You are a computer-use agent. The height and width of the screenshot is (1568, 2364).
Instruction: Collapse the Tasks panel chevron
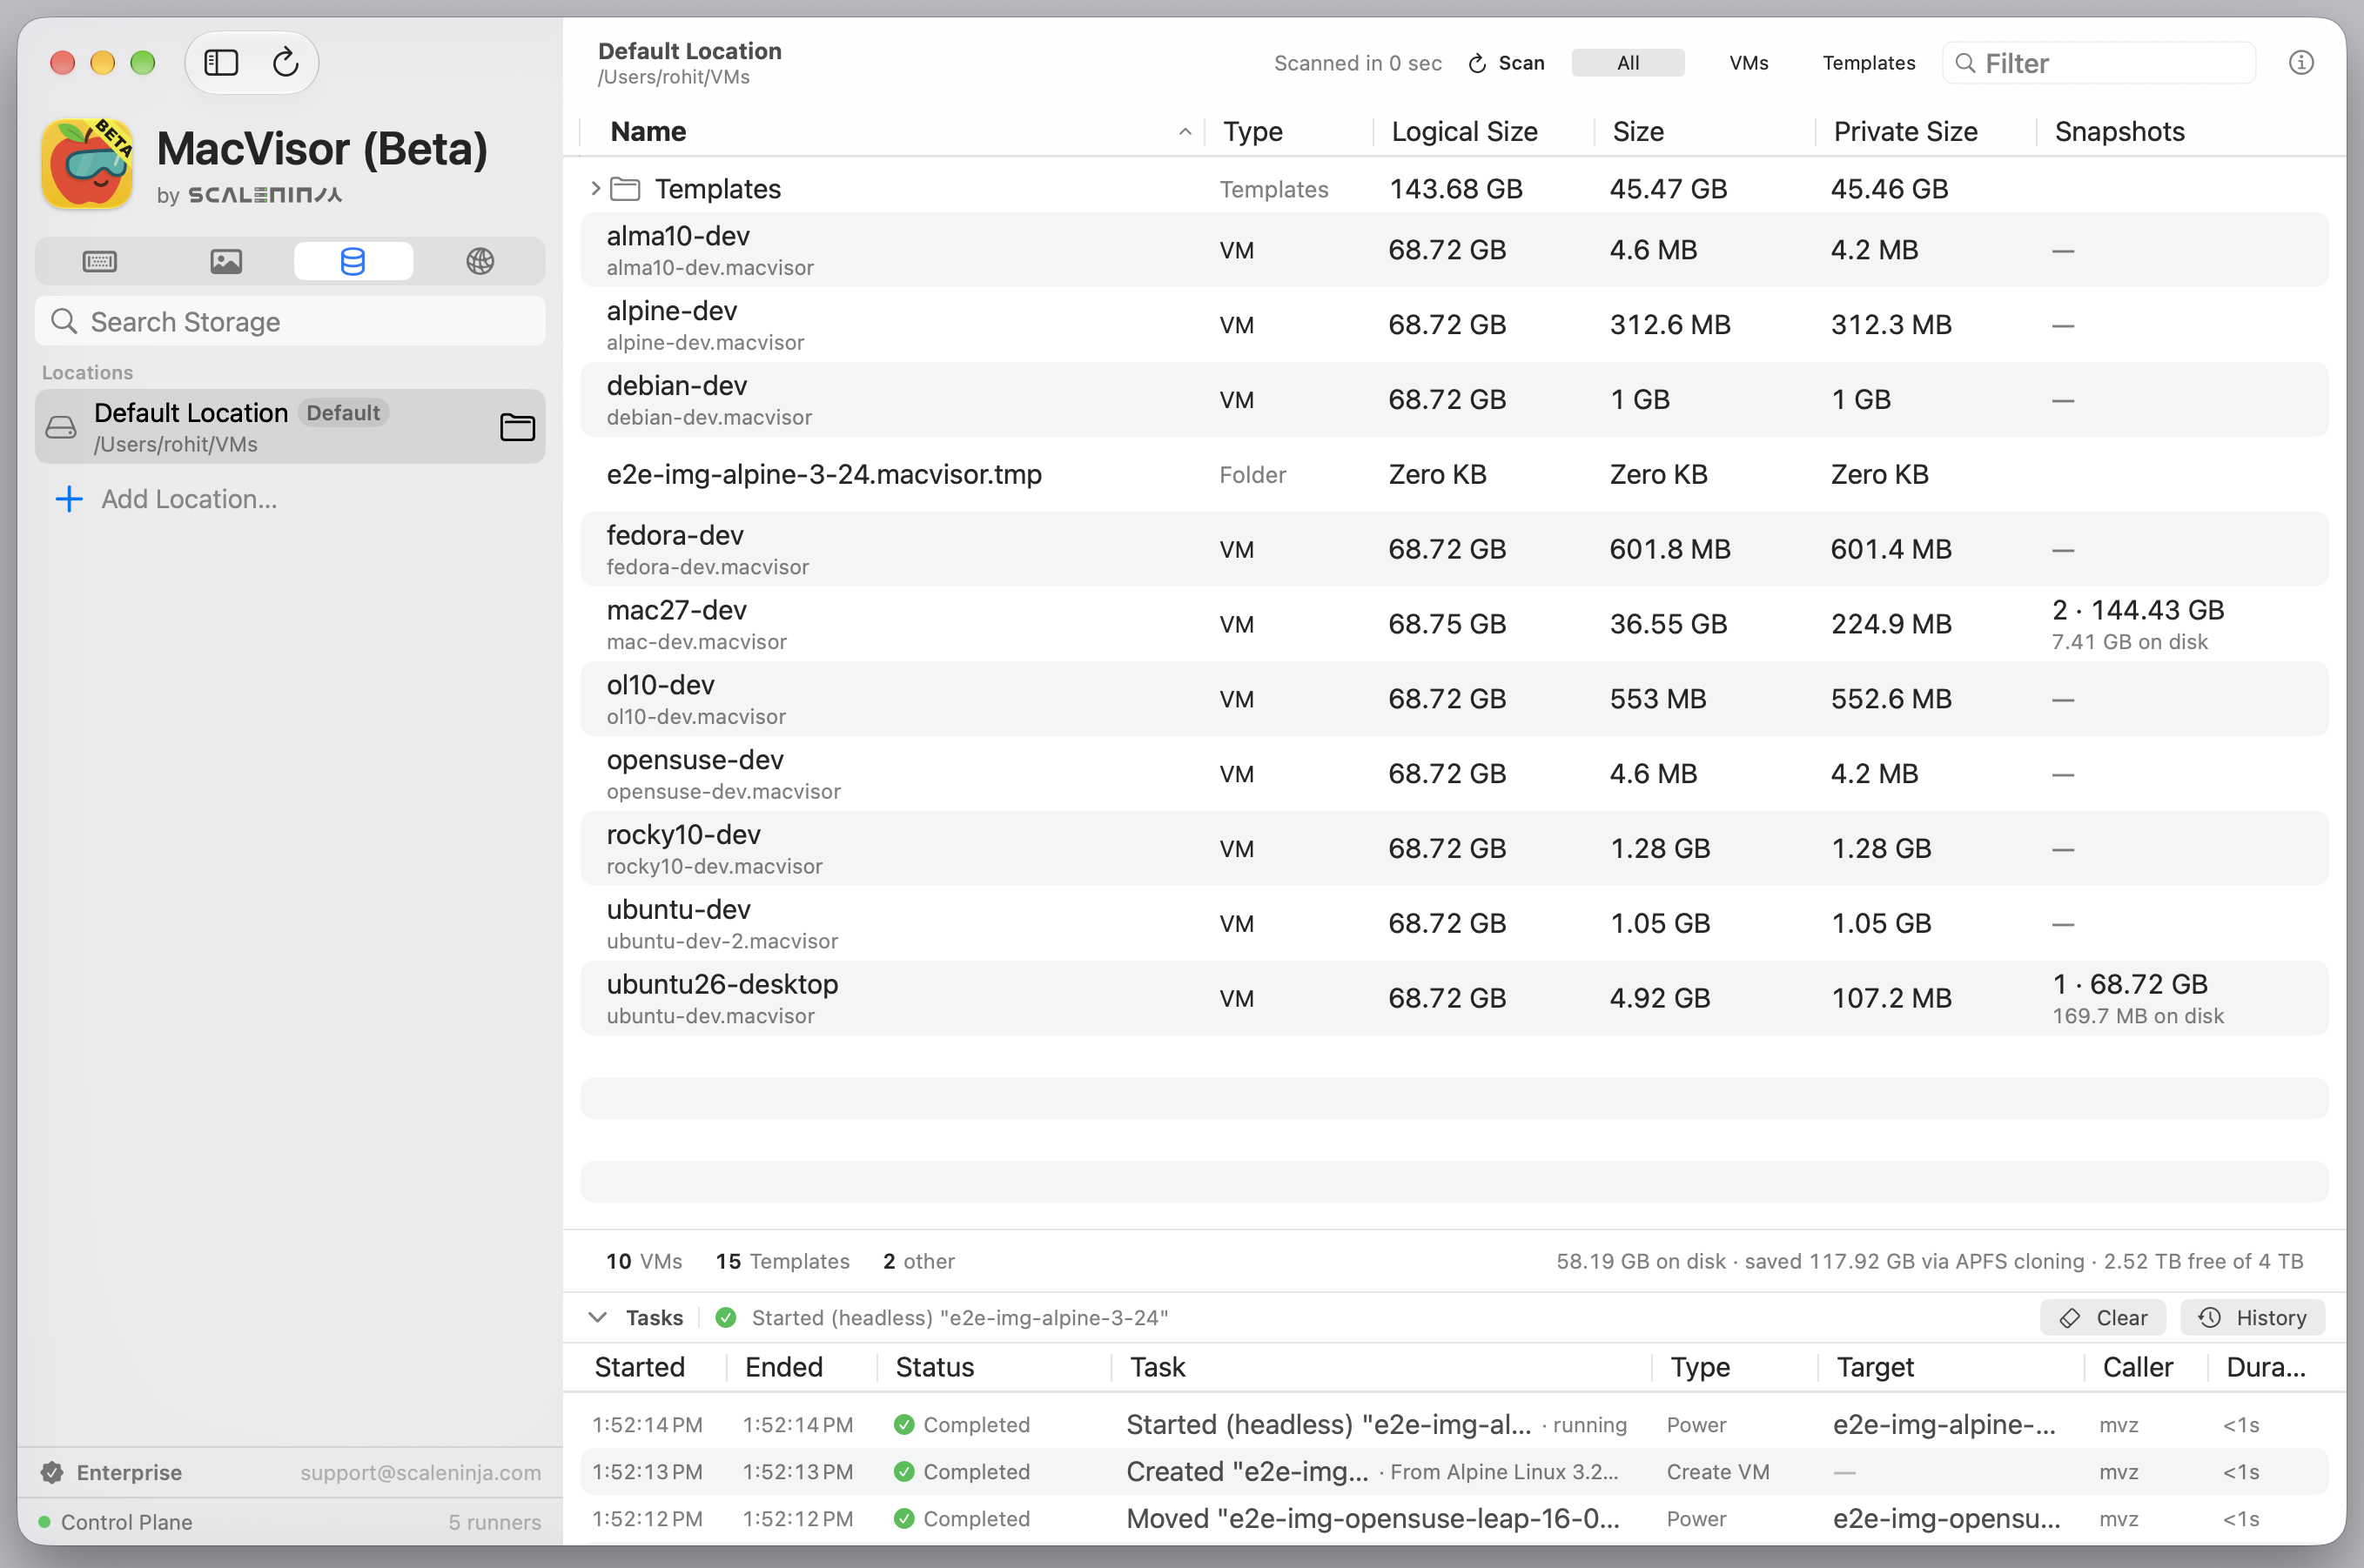(598, 1318)
